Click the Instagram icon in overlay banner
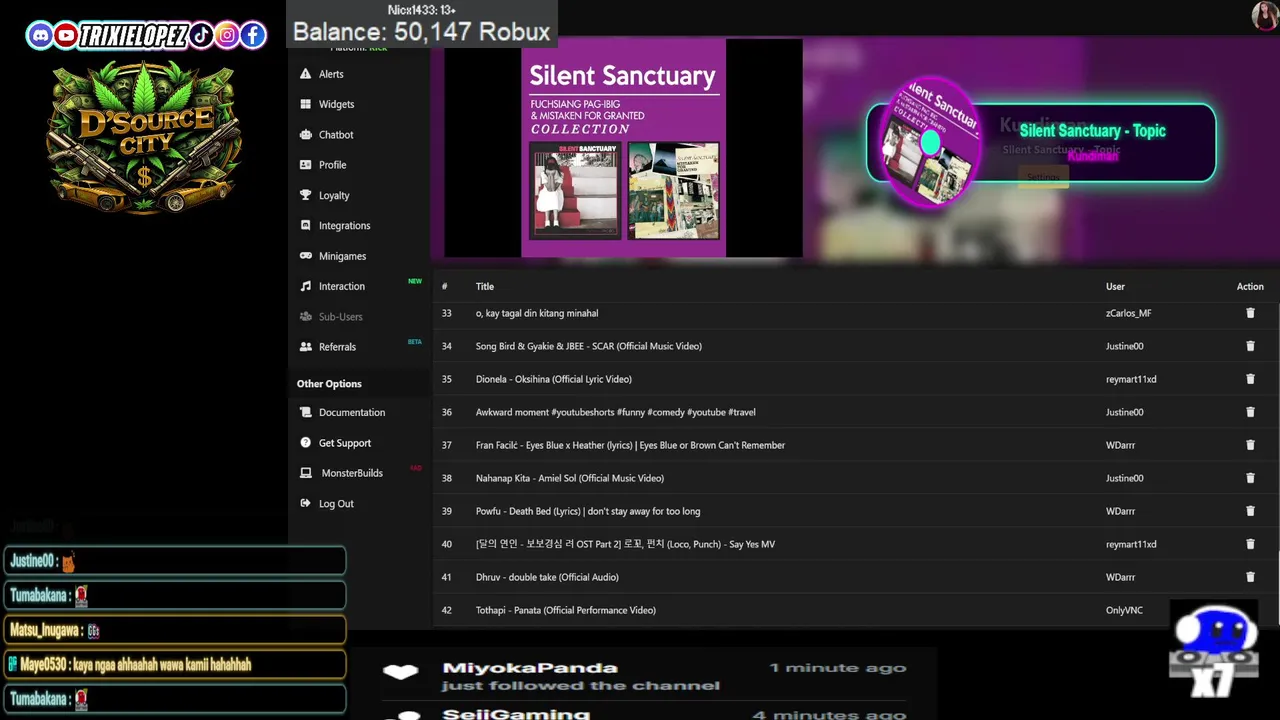The image size is (1280, 720). [x=228, y=36]
